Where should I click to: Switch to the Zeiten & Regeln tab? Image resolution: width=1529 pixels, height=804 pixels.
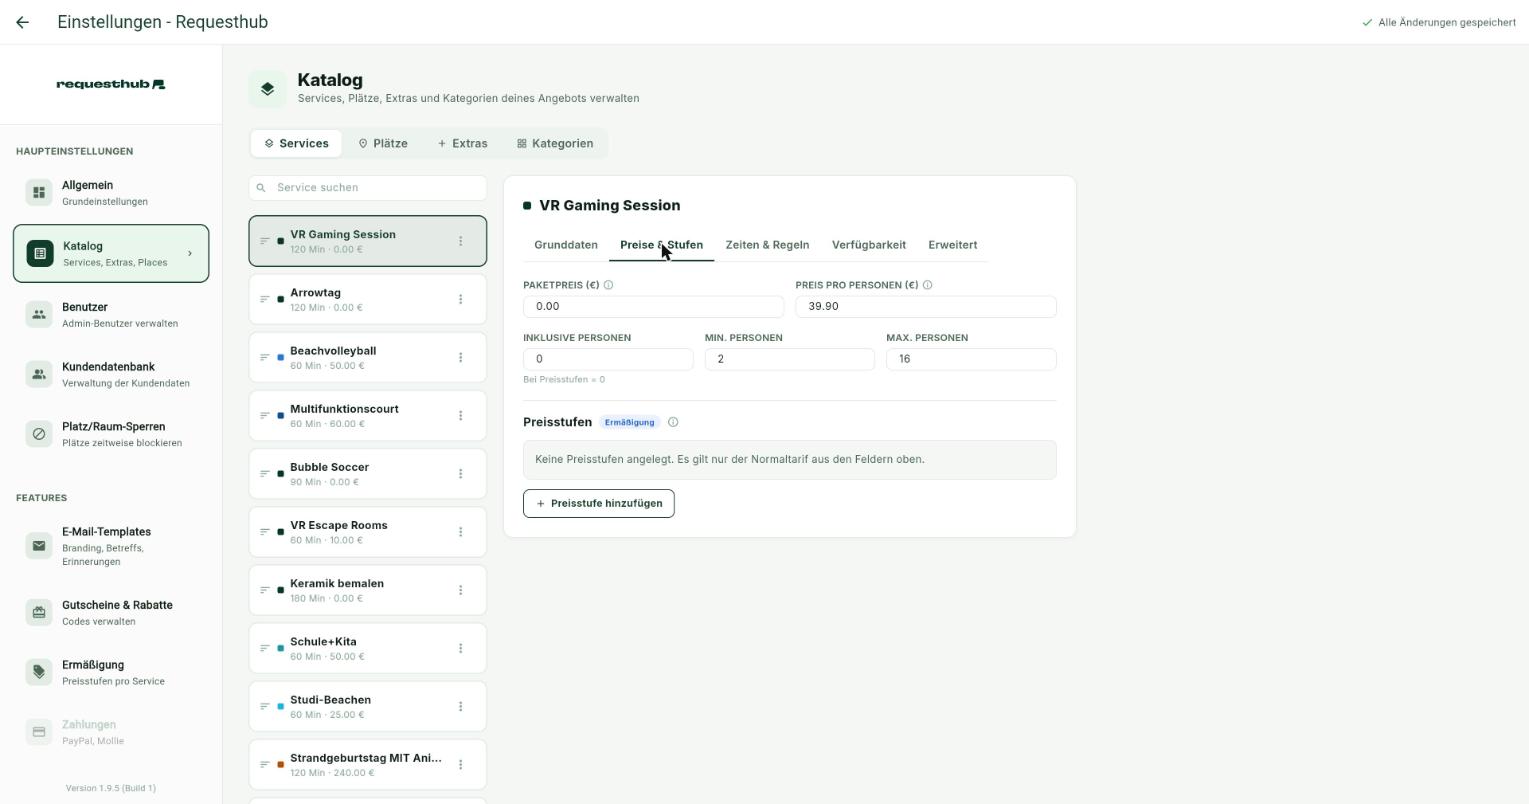[x=767, y=245]
